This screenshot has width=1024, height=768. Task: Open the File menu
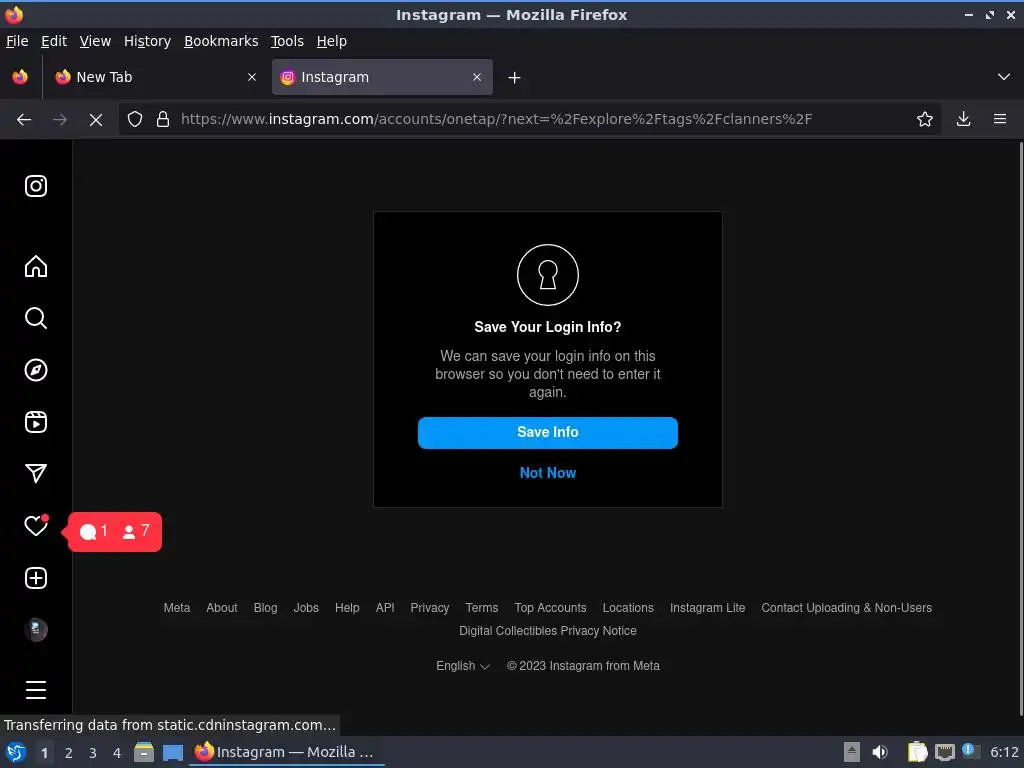pos(17,41)
